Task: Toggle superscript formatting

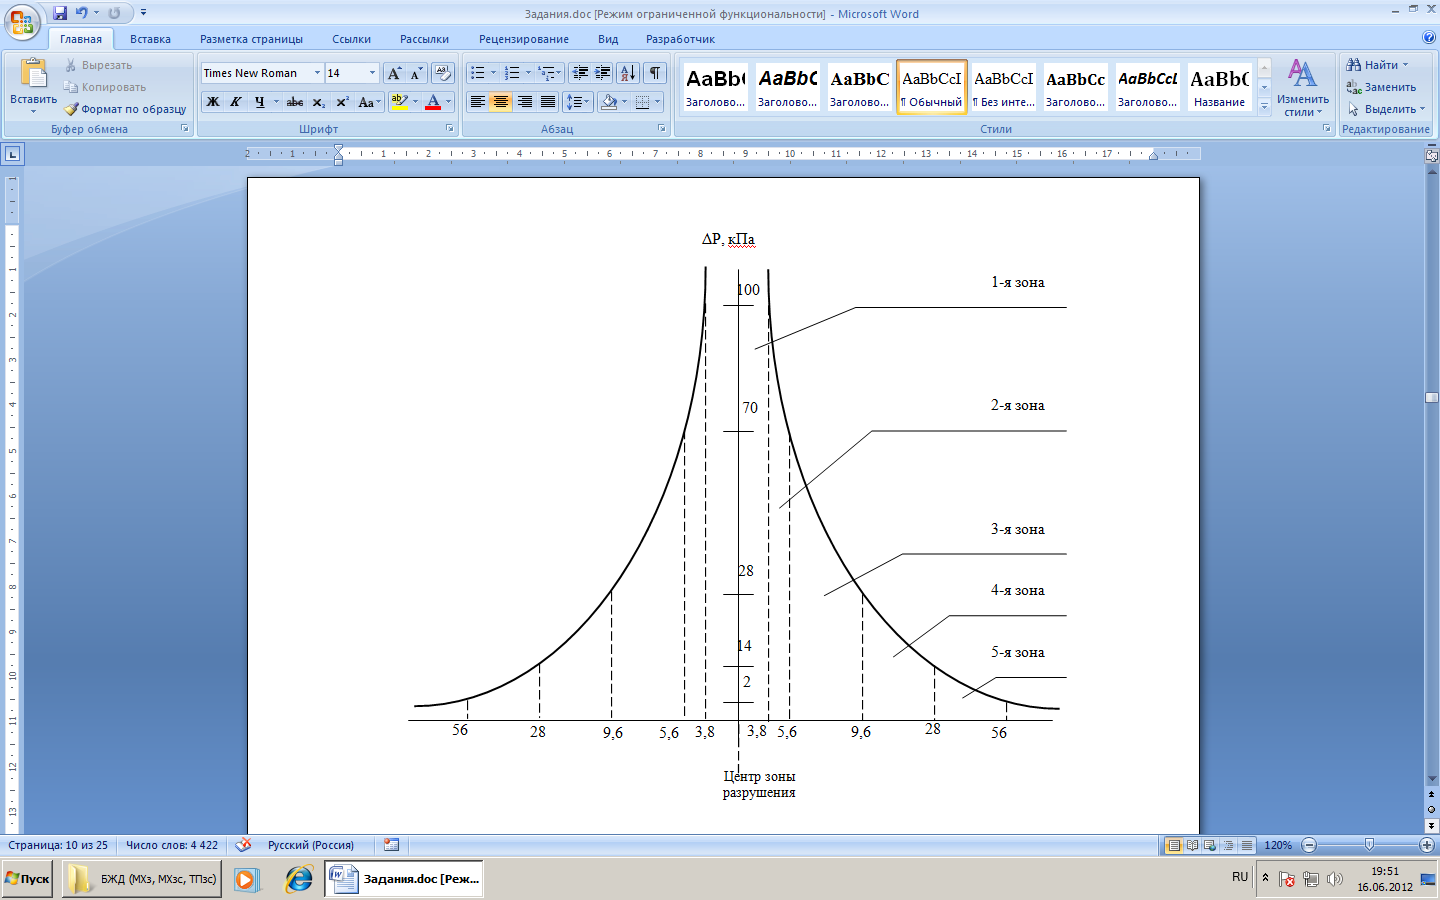Action: click(x=342, y=102)
